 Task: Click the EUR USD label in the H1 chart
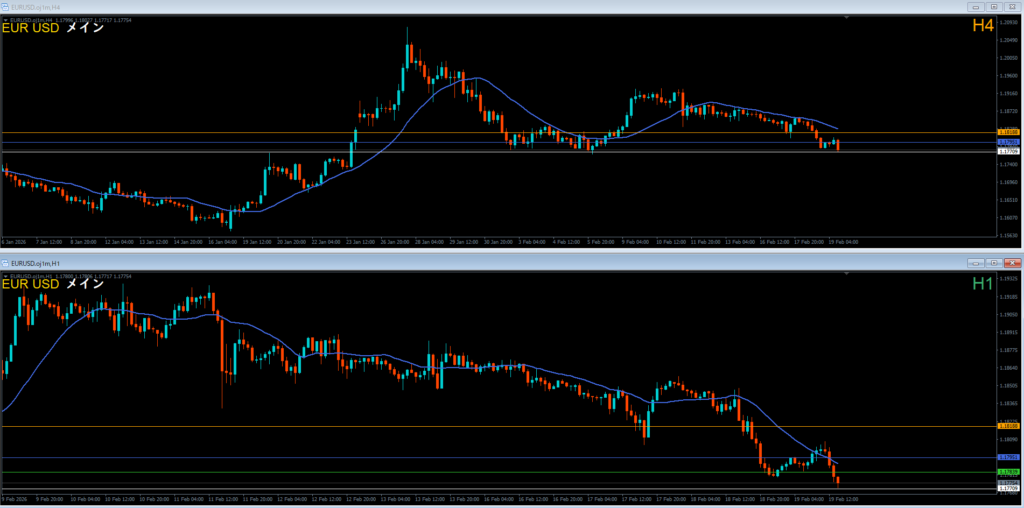click(31, 284)
